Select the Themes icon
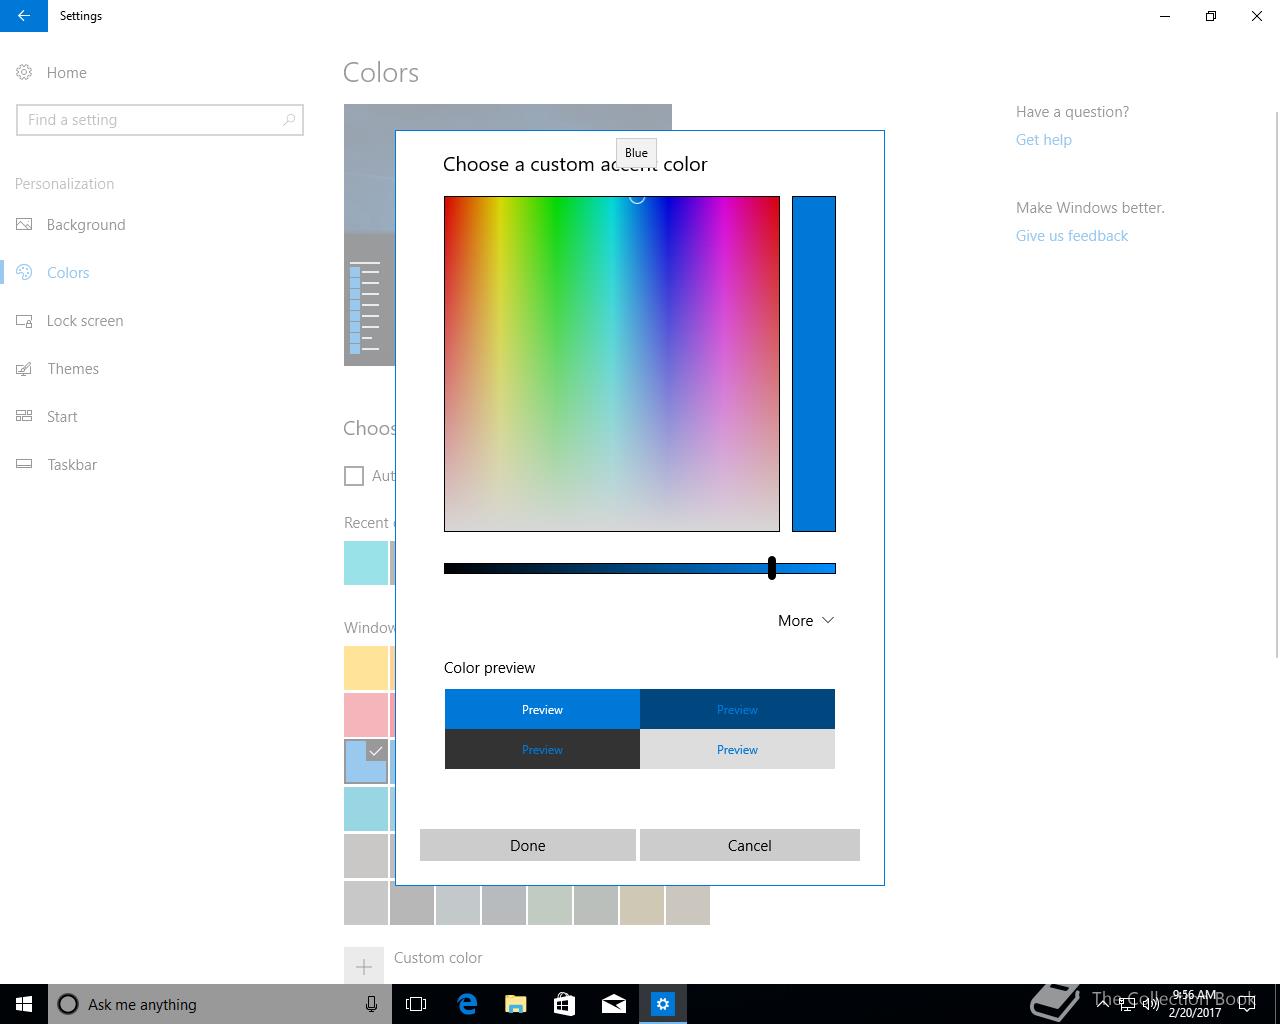Viewport: 1280px width, 1024px height. [x=24, y=369]
